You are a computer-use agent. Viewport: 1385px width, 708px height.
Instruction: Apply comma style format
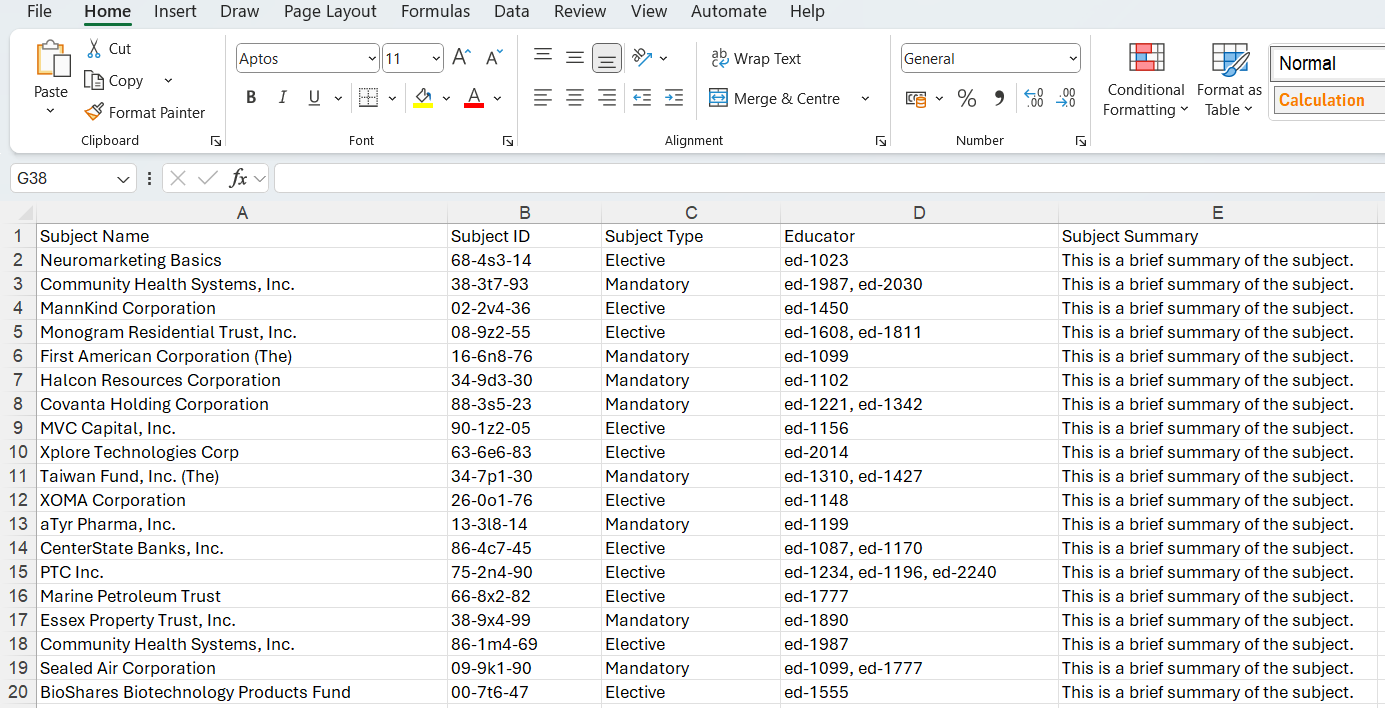click(998, 98)
